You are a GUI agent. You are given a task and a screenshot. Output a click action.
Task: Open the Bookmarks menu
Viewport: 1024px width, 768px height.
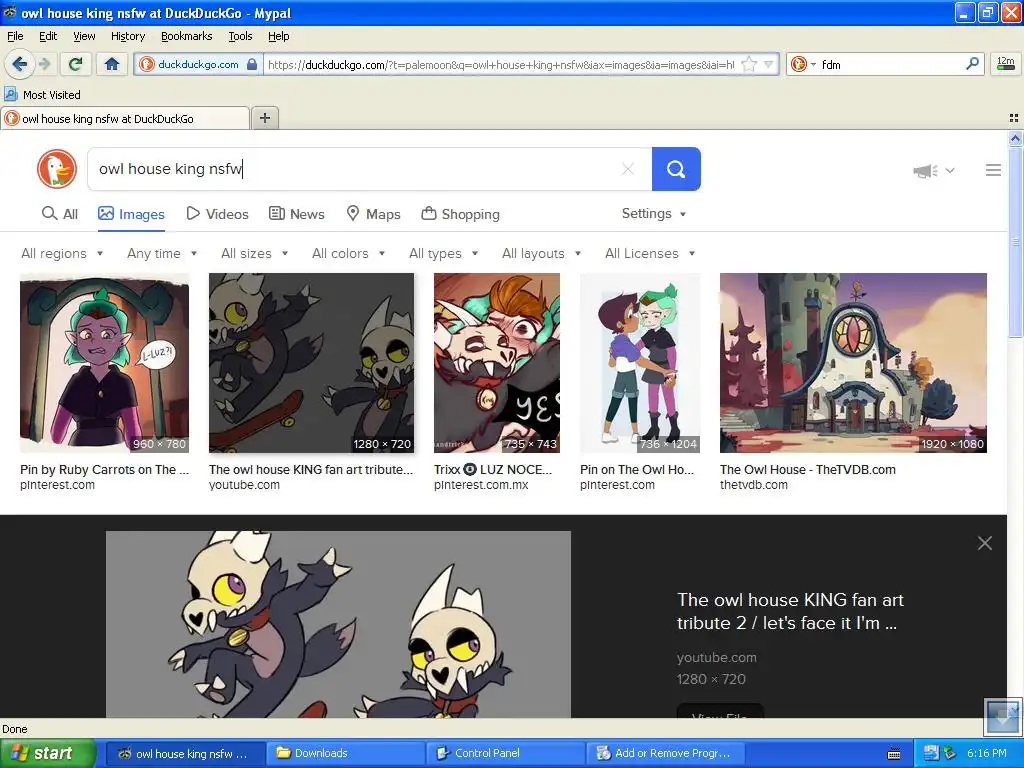tap(186, 36)
